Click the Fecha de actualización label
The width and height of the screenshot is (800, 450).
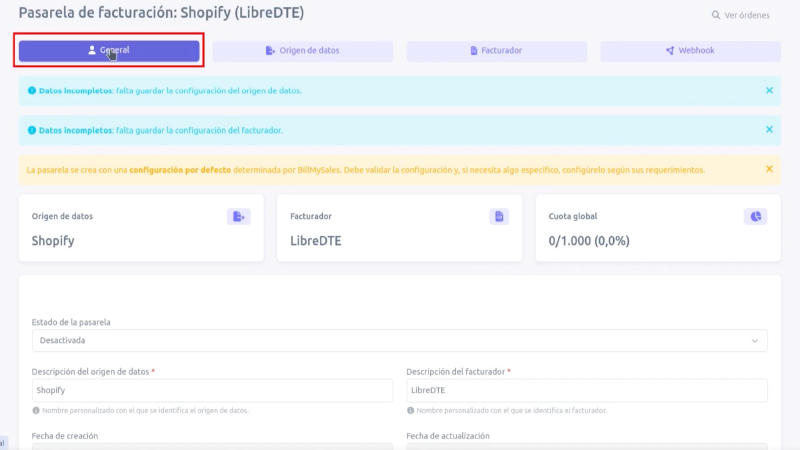[x=448, y=436]
